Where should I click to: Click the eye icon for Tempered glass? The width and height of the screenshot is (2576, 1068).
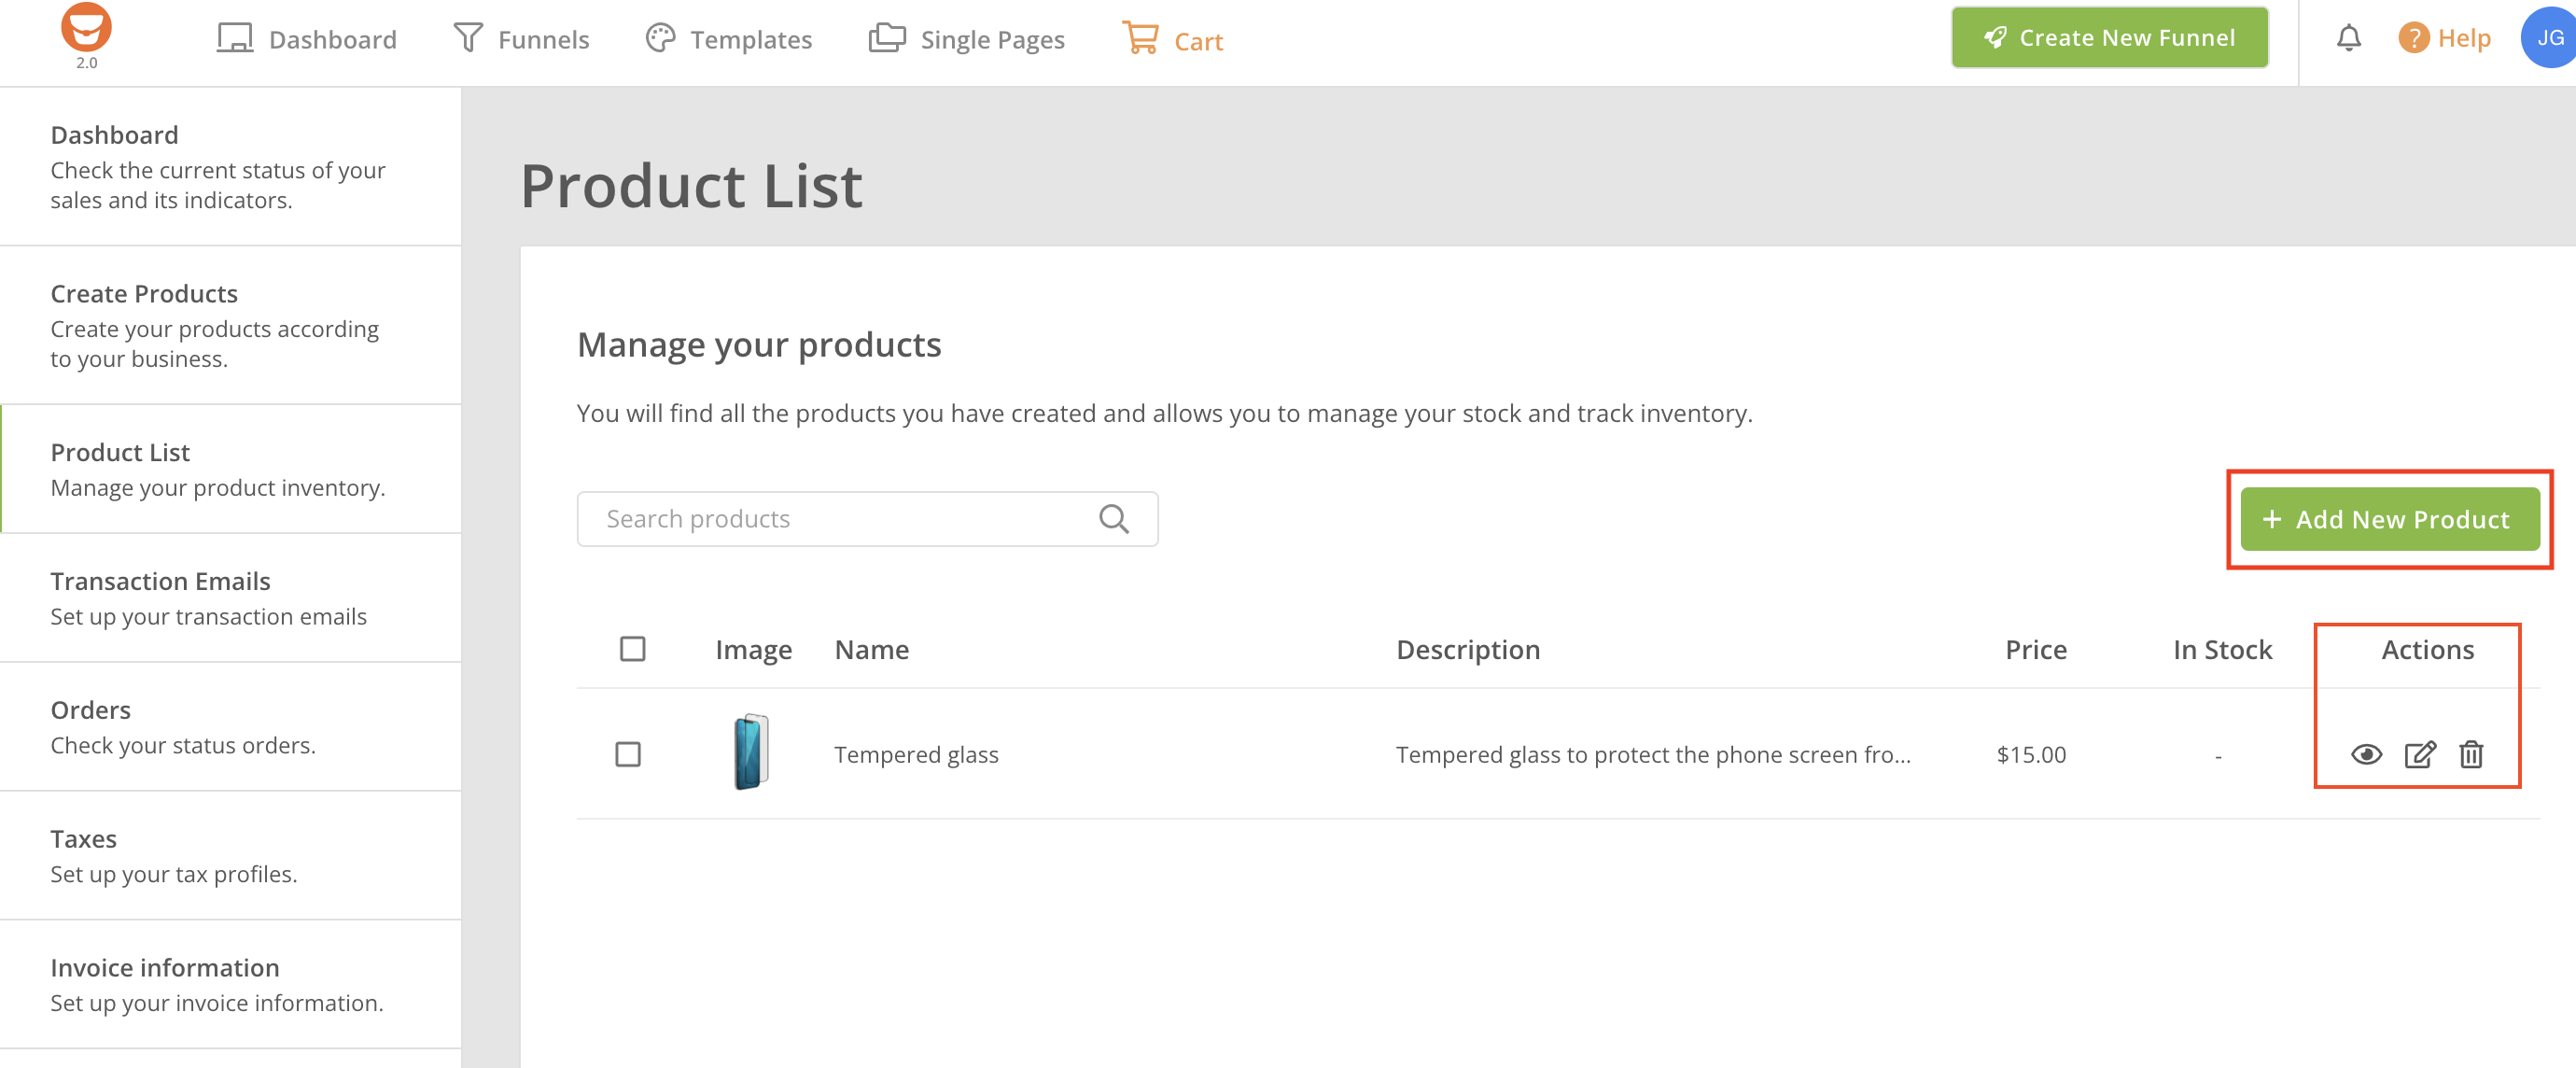pyautogui.click(x=2366, y=754)
